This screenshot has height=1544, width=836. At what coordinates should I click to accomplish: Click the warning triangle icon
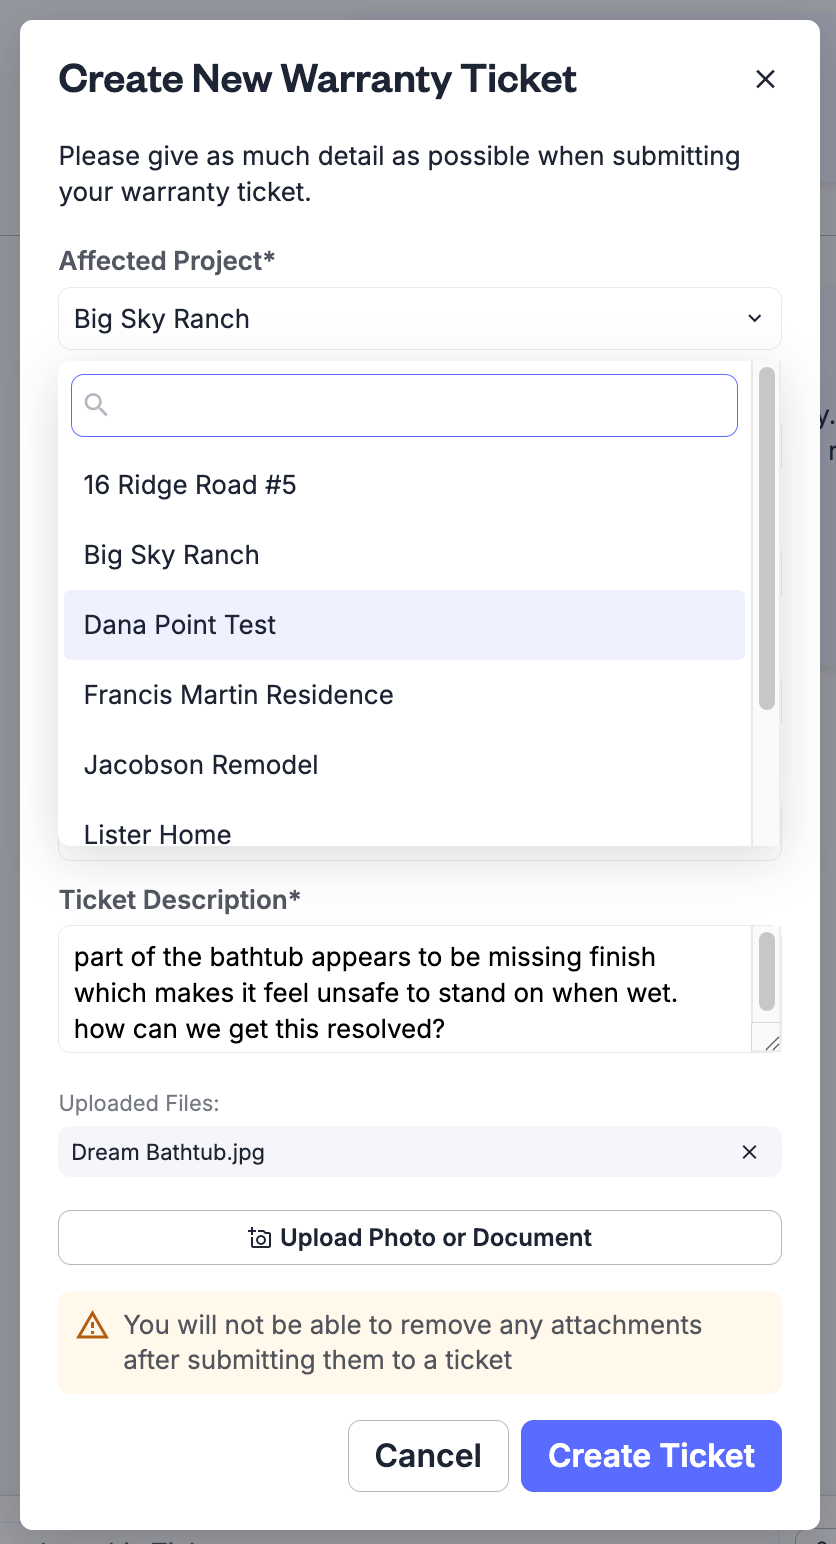point(92,1325)
